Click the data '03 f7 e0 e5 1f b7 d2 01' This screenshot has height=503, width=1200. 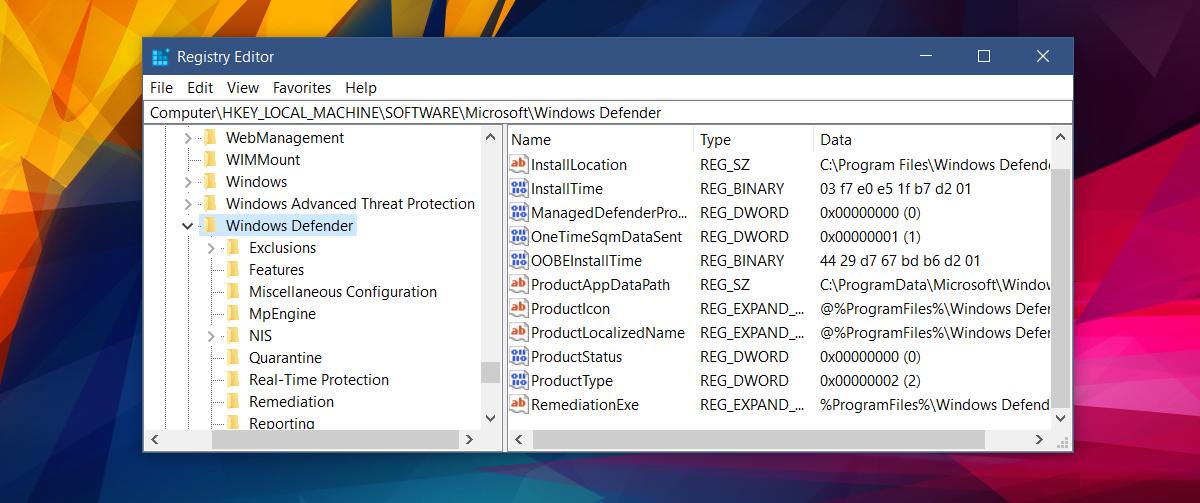895,189
